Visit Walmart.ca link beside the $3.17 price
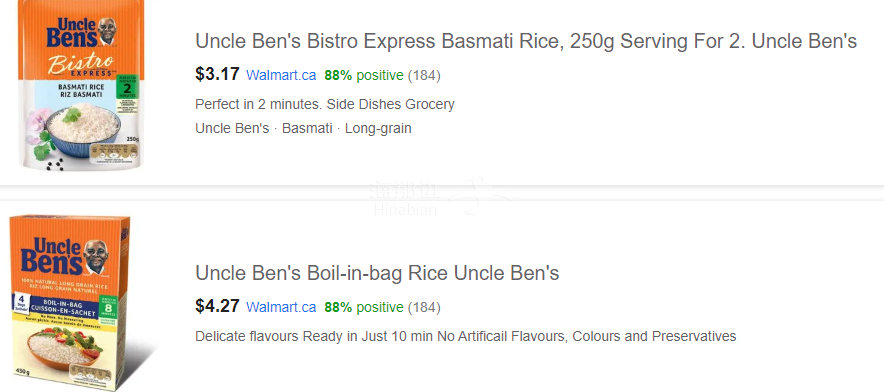 coord(281,75)
